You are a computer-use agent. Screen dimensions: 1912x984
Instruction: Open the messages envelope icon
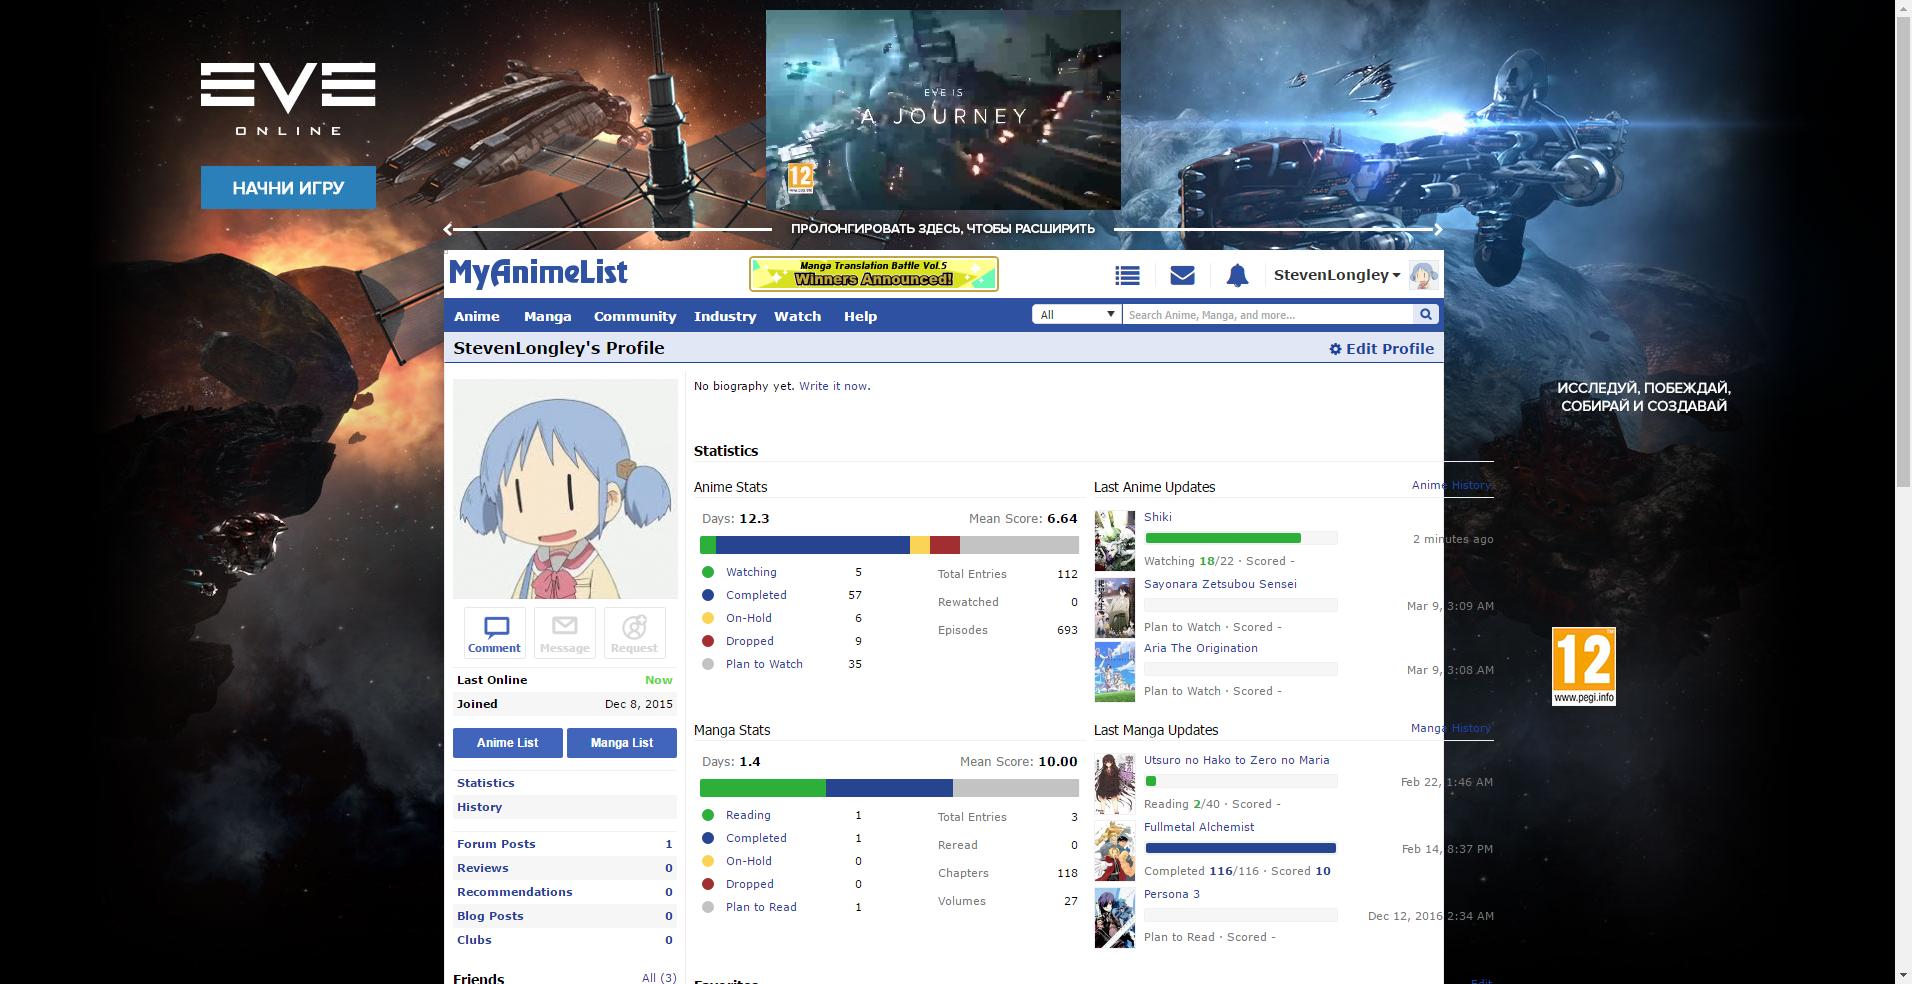1182,276
